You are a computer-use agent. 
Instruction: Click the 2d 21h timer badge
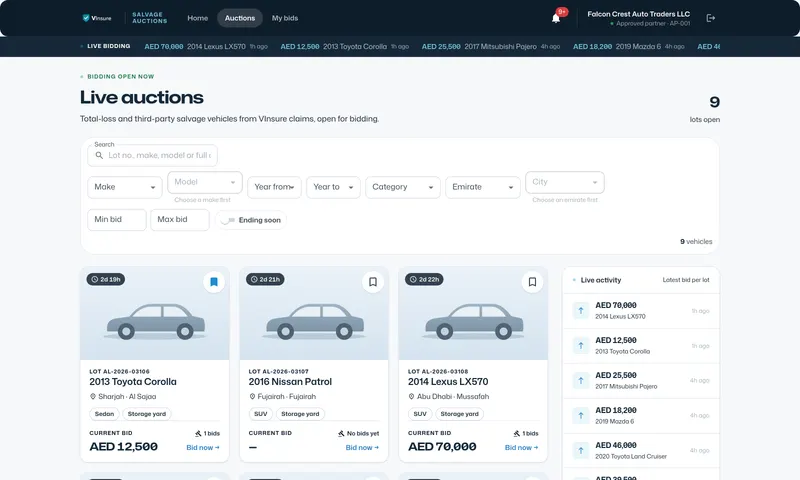[x=265, y=279]
